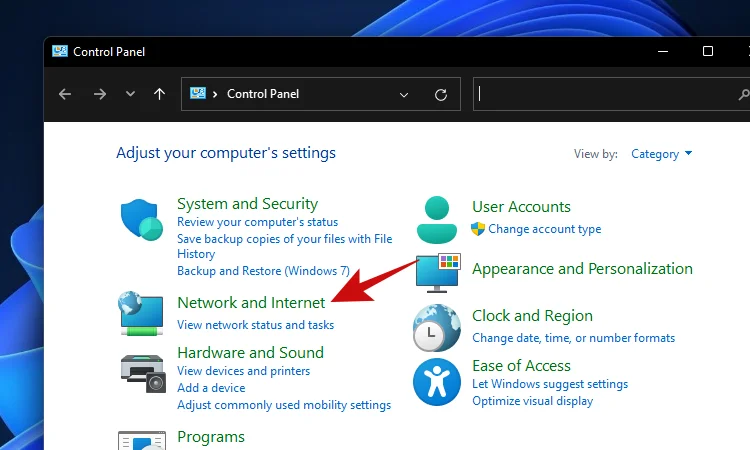Open Appearance and Personalization
The image size is (750, 450).
point(582,269)
